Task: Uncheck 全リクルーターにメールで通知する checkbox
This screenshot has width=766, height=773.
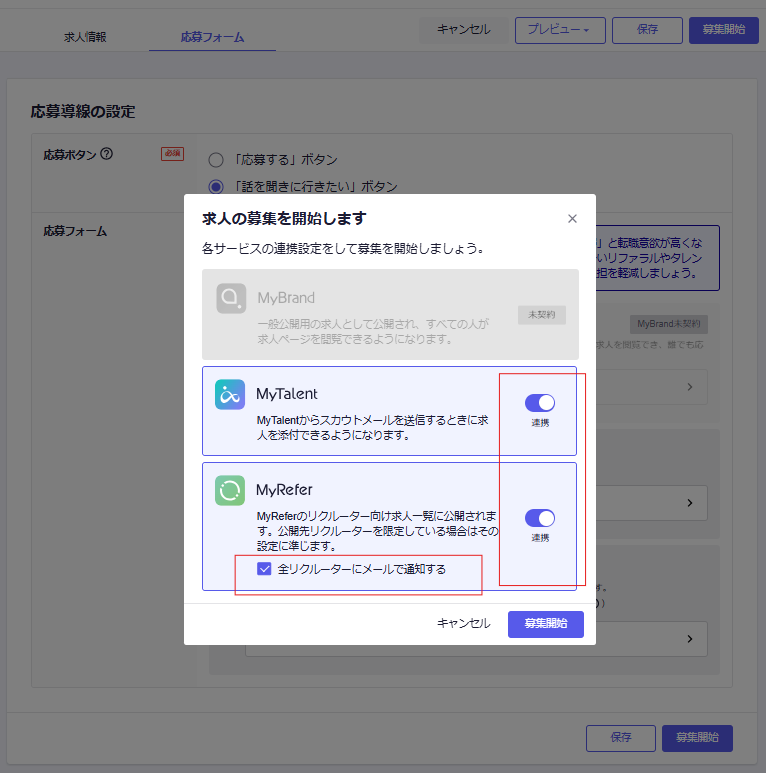Action: coord(264,569)
